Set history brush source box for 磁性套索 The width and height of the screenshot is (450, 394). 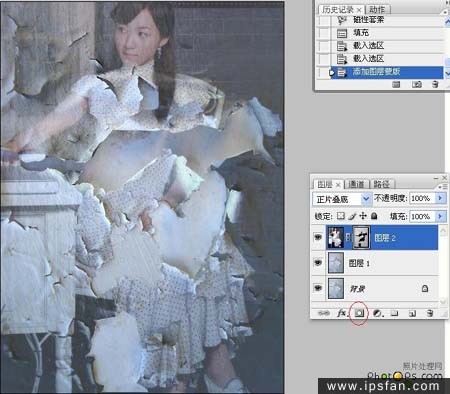click(324, 20)
